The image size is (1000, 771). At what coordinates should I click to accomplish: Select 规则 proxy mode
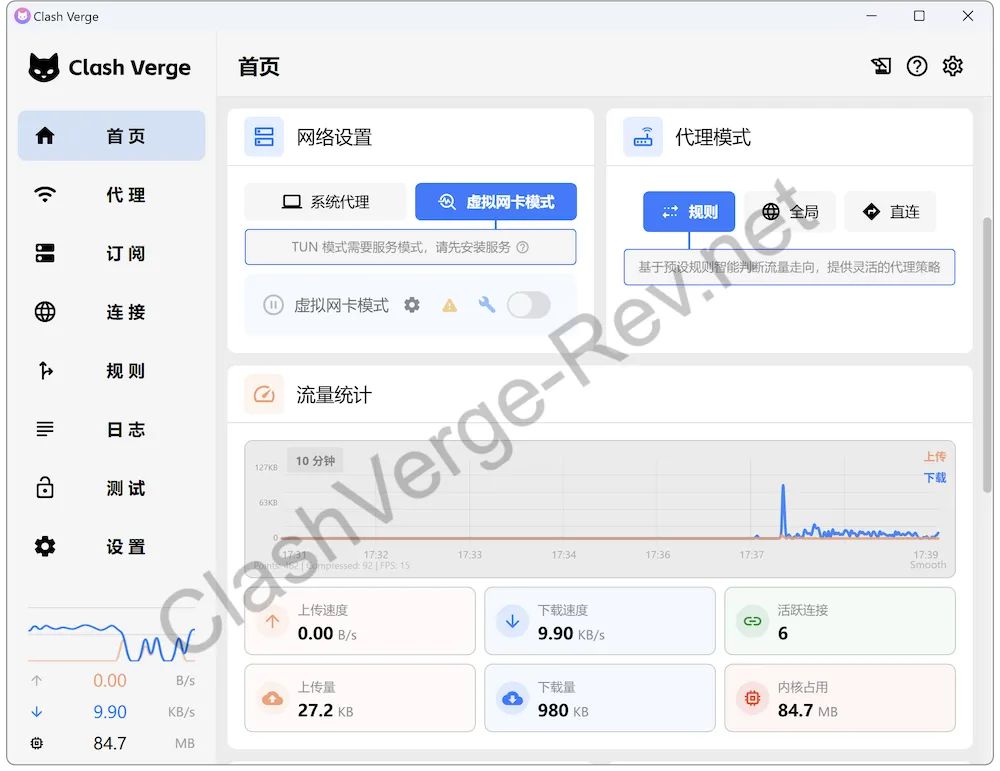point(689,212)
